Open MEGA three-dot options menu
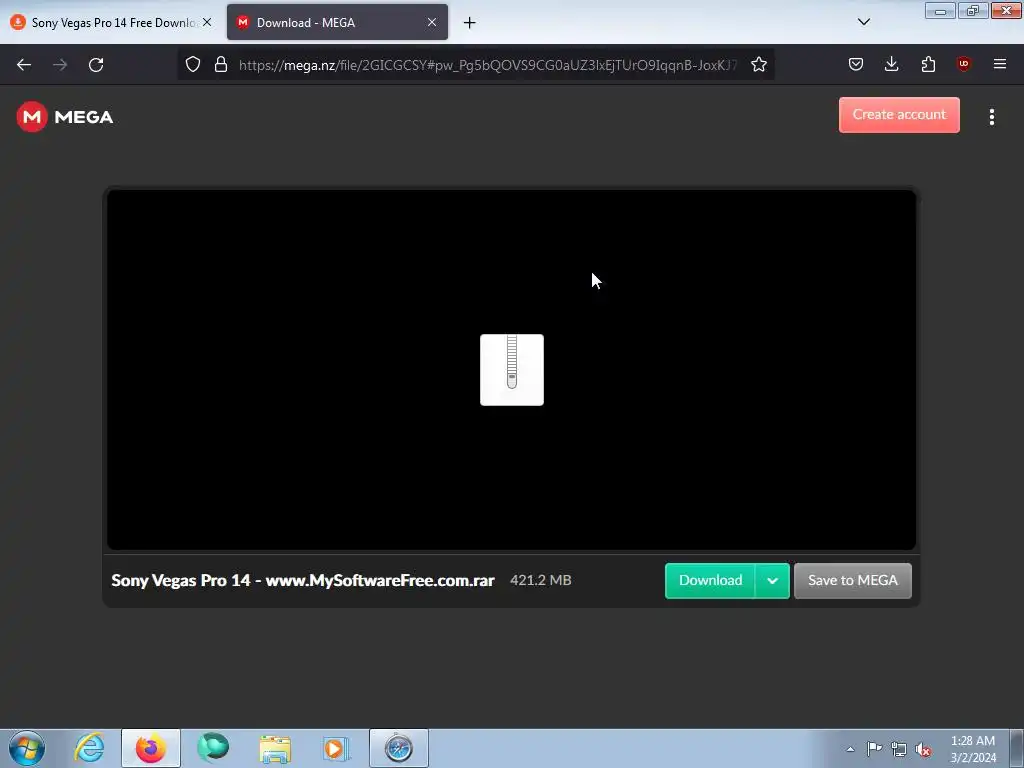 (991, 117)
